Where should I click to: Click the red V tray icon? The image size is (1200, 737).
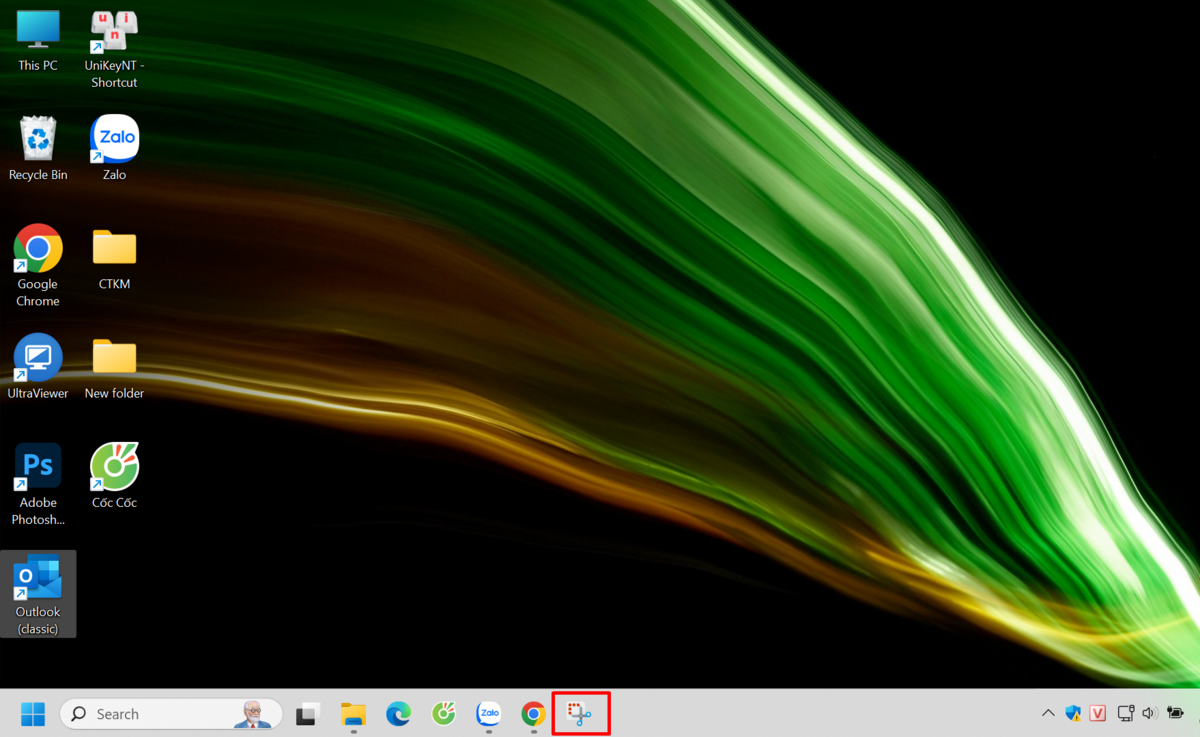pyautogui.click(x=1098, y=714)
